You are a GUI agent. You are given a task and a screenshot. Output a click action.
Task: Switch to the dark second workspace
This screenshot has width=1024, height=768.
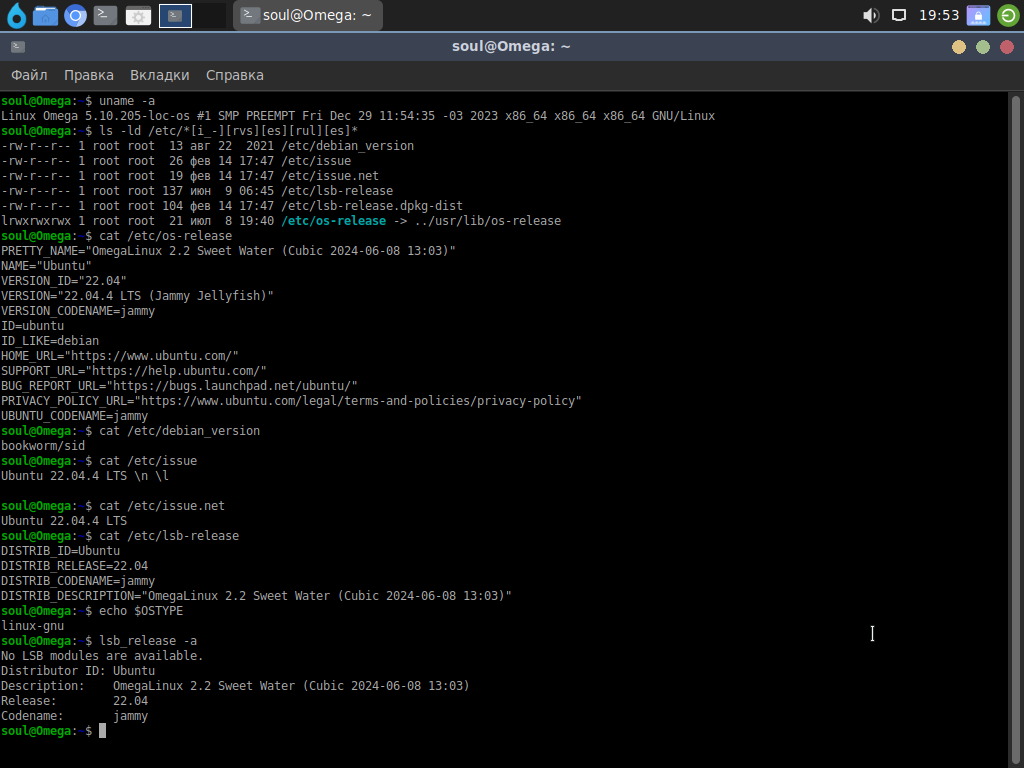click(210, 16)
